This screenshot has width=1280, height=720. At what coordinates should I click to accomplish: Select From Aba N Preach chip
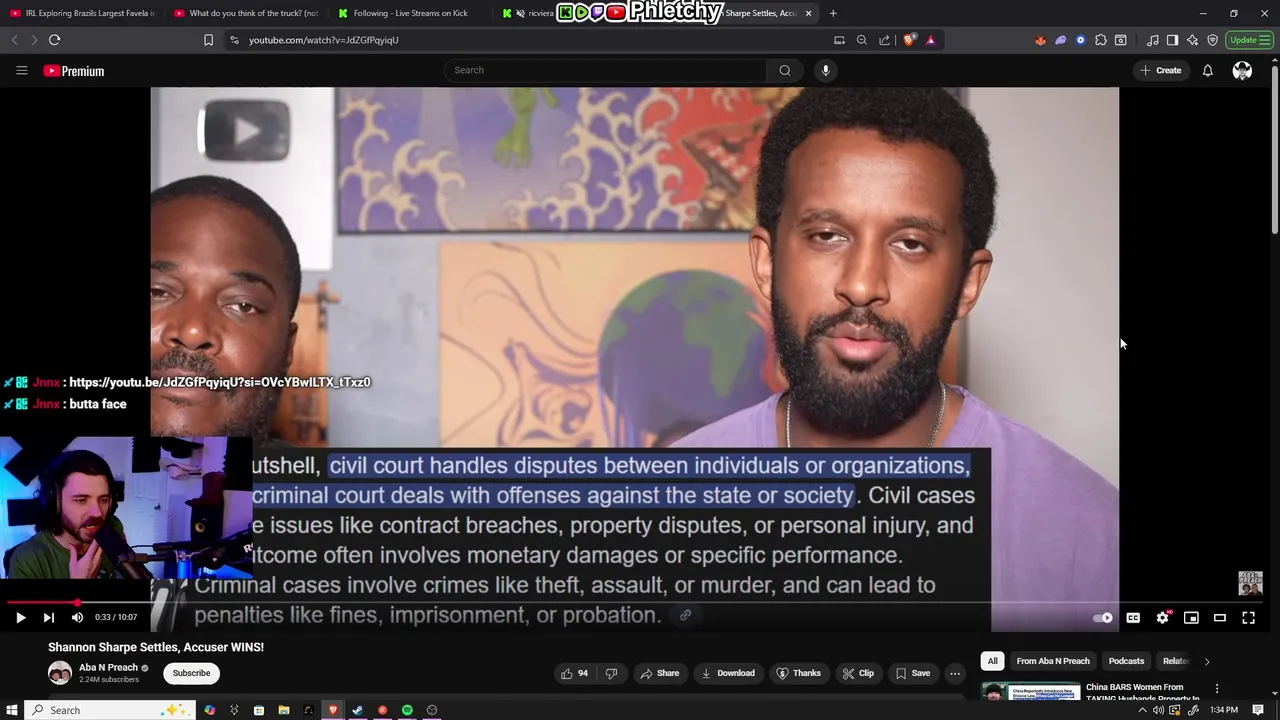click(1053, 661)
